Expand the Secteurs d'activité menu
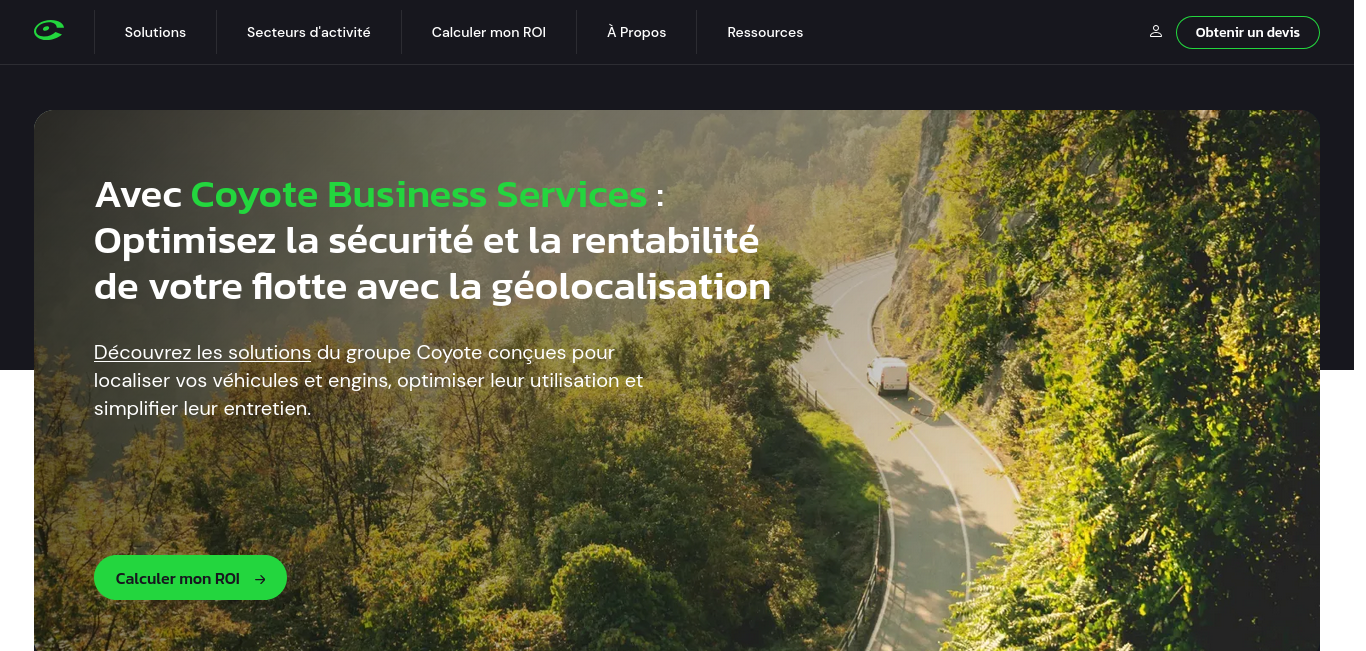Viewport: 1366px width, 651px height. [309, 32]
